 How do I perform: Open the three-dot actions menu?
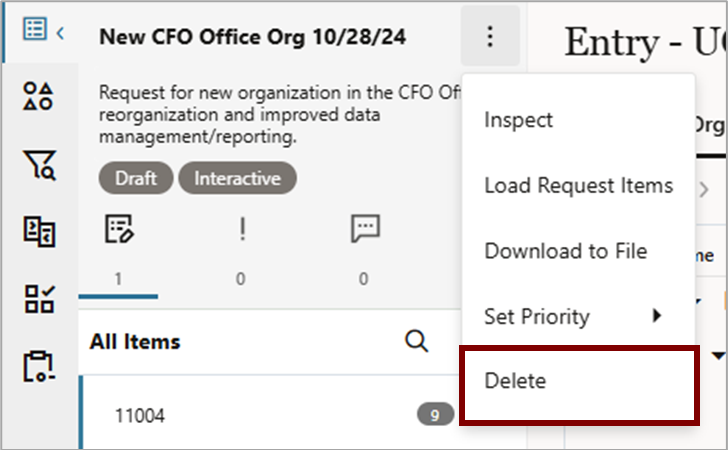pyautogui.click(x=489, y=37)
